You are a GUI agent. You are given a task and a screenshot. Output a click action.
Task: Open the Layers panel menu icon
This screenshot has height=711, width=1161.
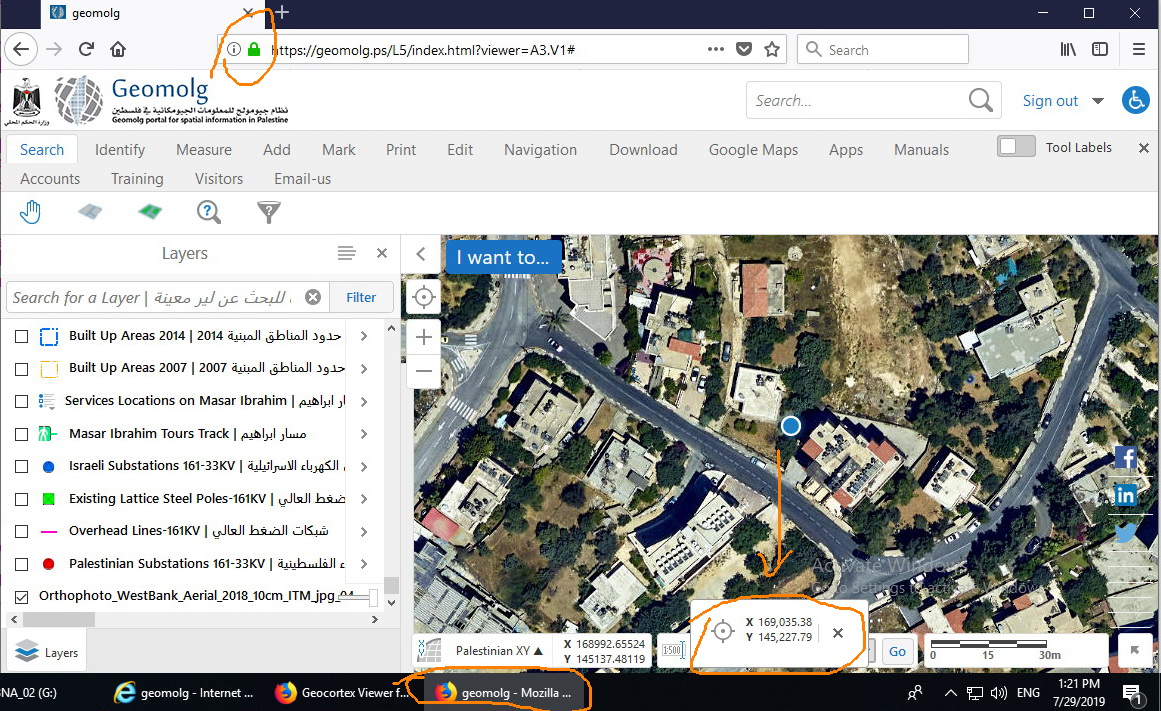pyautogui.click(x=347, y=253)
